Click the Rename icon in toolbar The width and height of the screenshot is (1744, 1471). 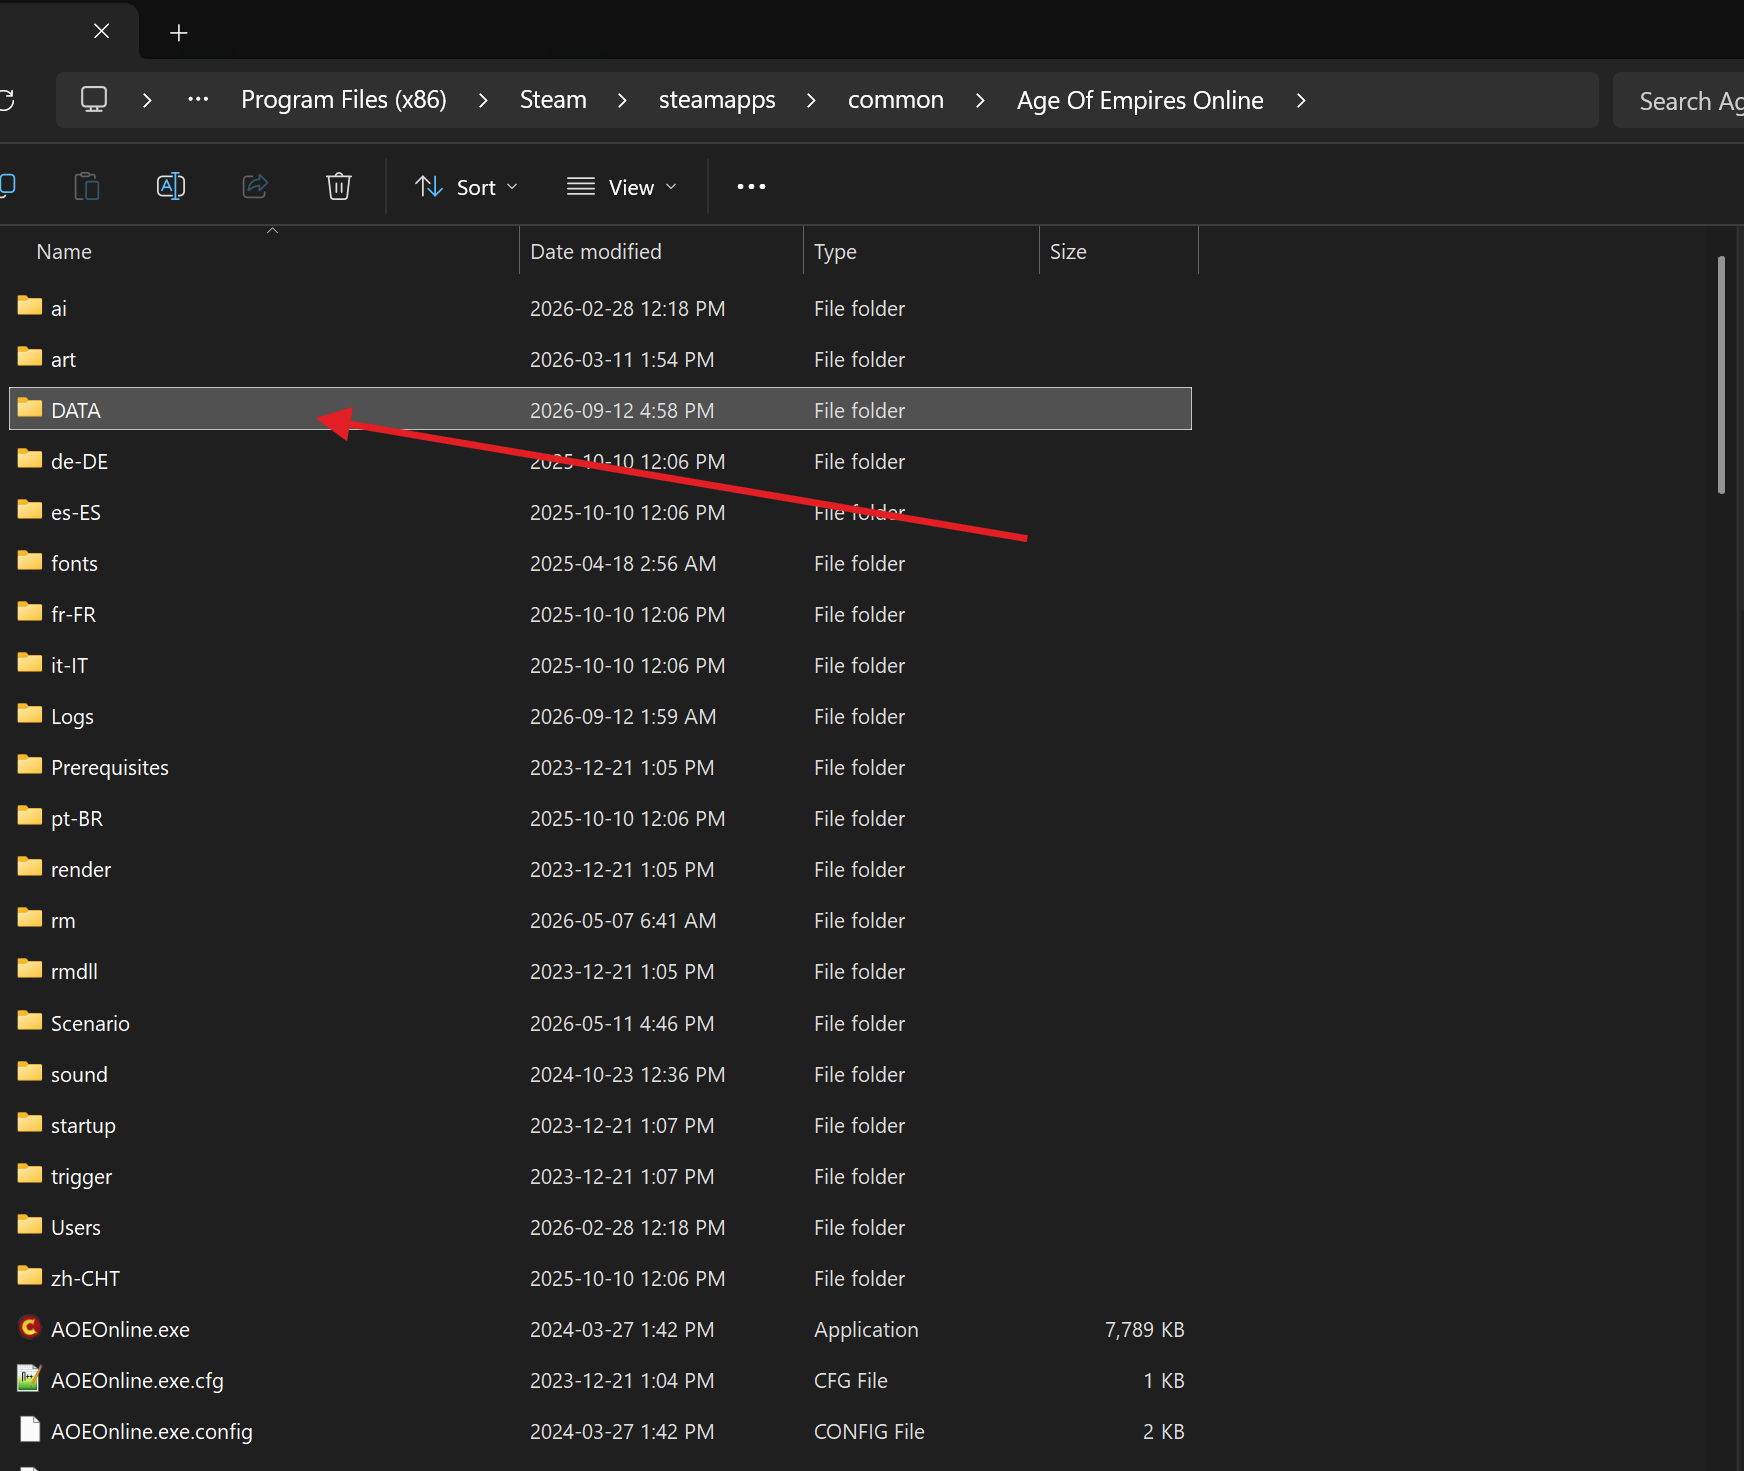[x=171, y=186]
